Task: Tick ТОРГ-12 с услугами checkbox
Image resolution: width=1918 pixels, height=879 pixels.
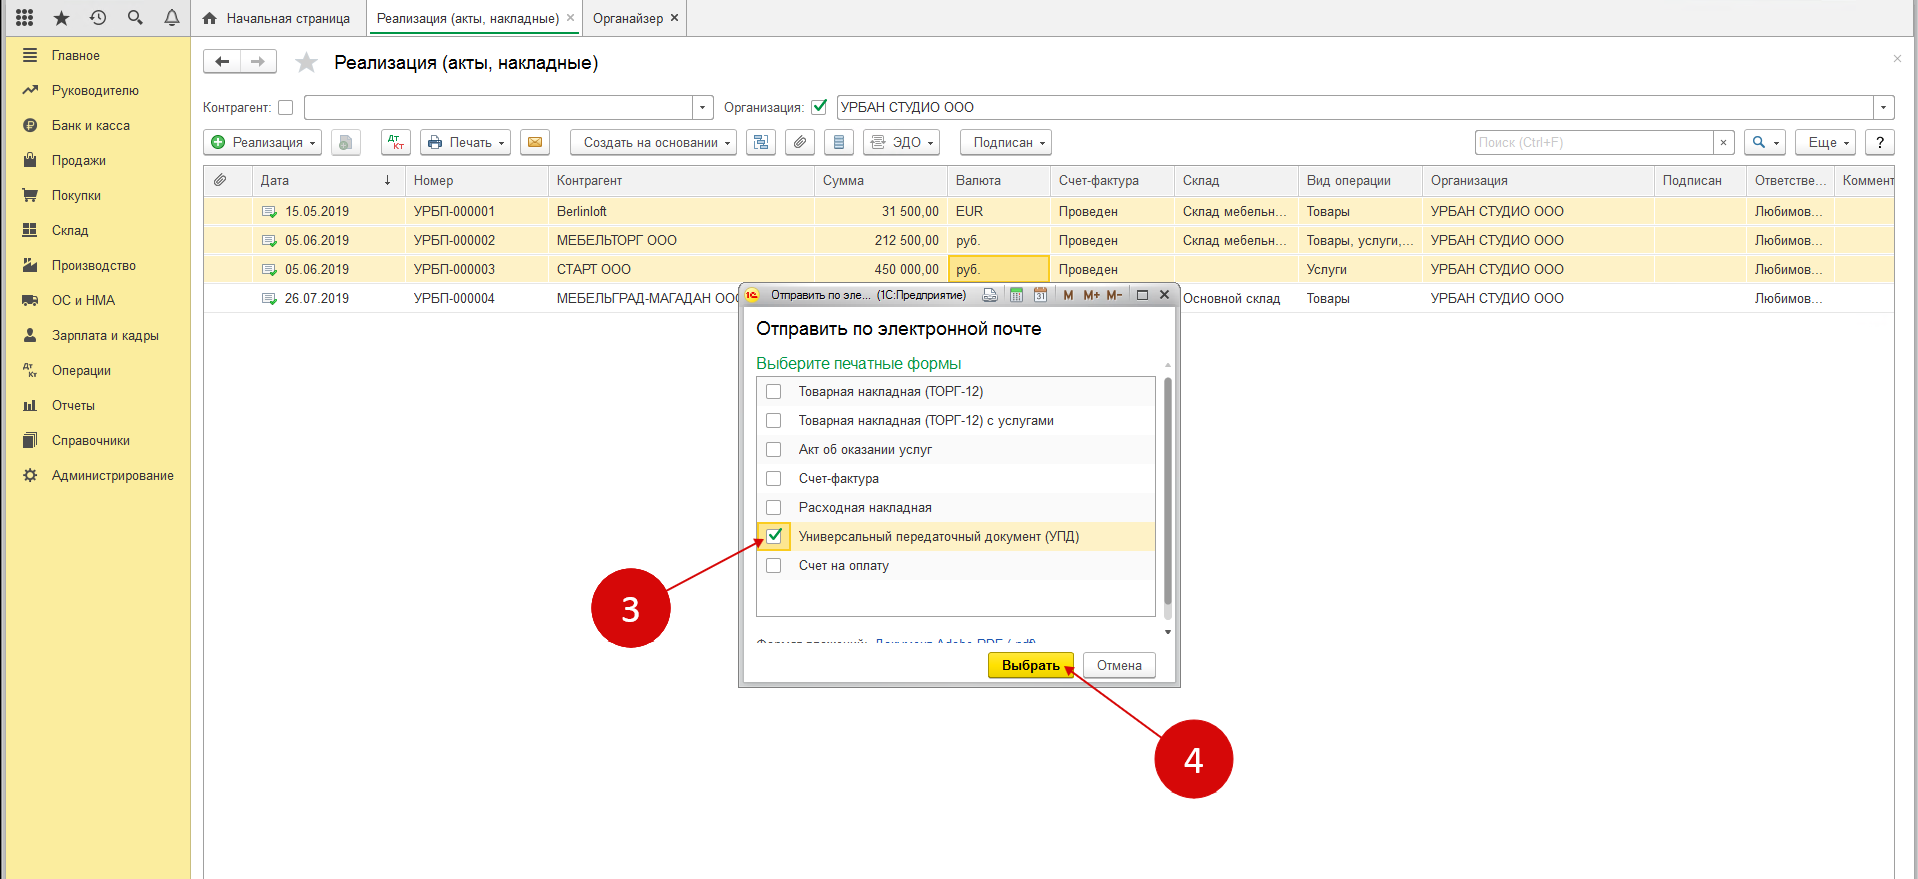Action: 774,420
